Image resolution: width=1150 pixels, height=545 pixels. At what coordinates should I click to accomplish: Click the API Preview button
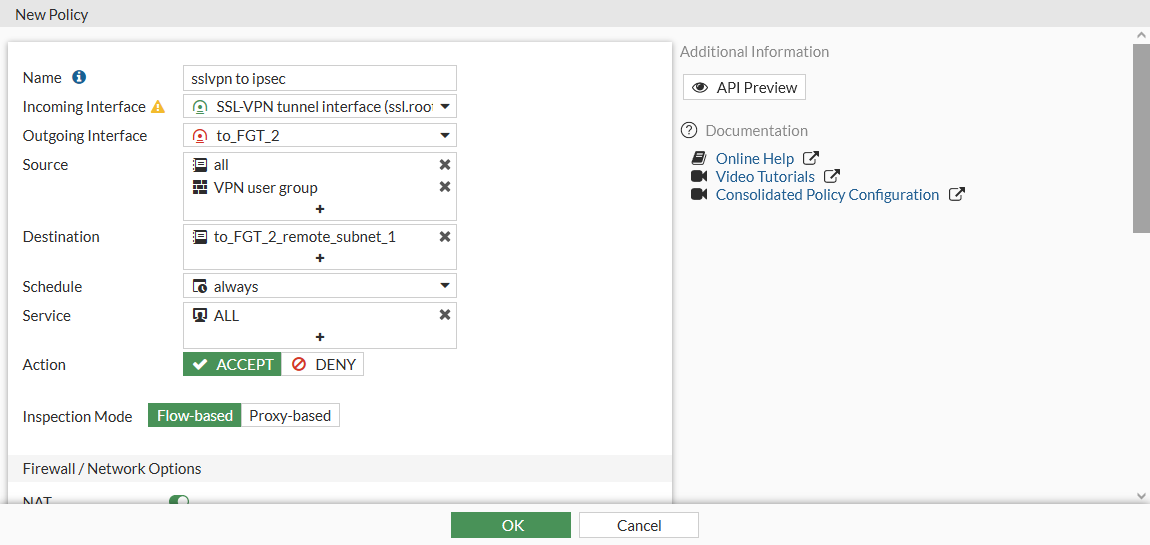pyautogui.click(x=744, y=87)
